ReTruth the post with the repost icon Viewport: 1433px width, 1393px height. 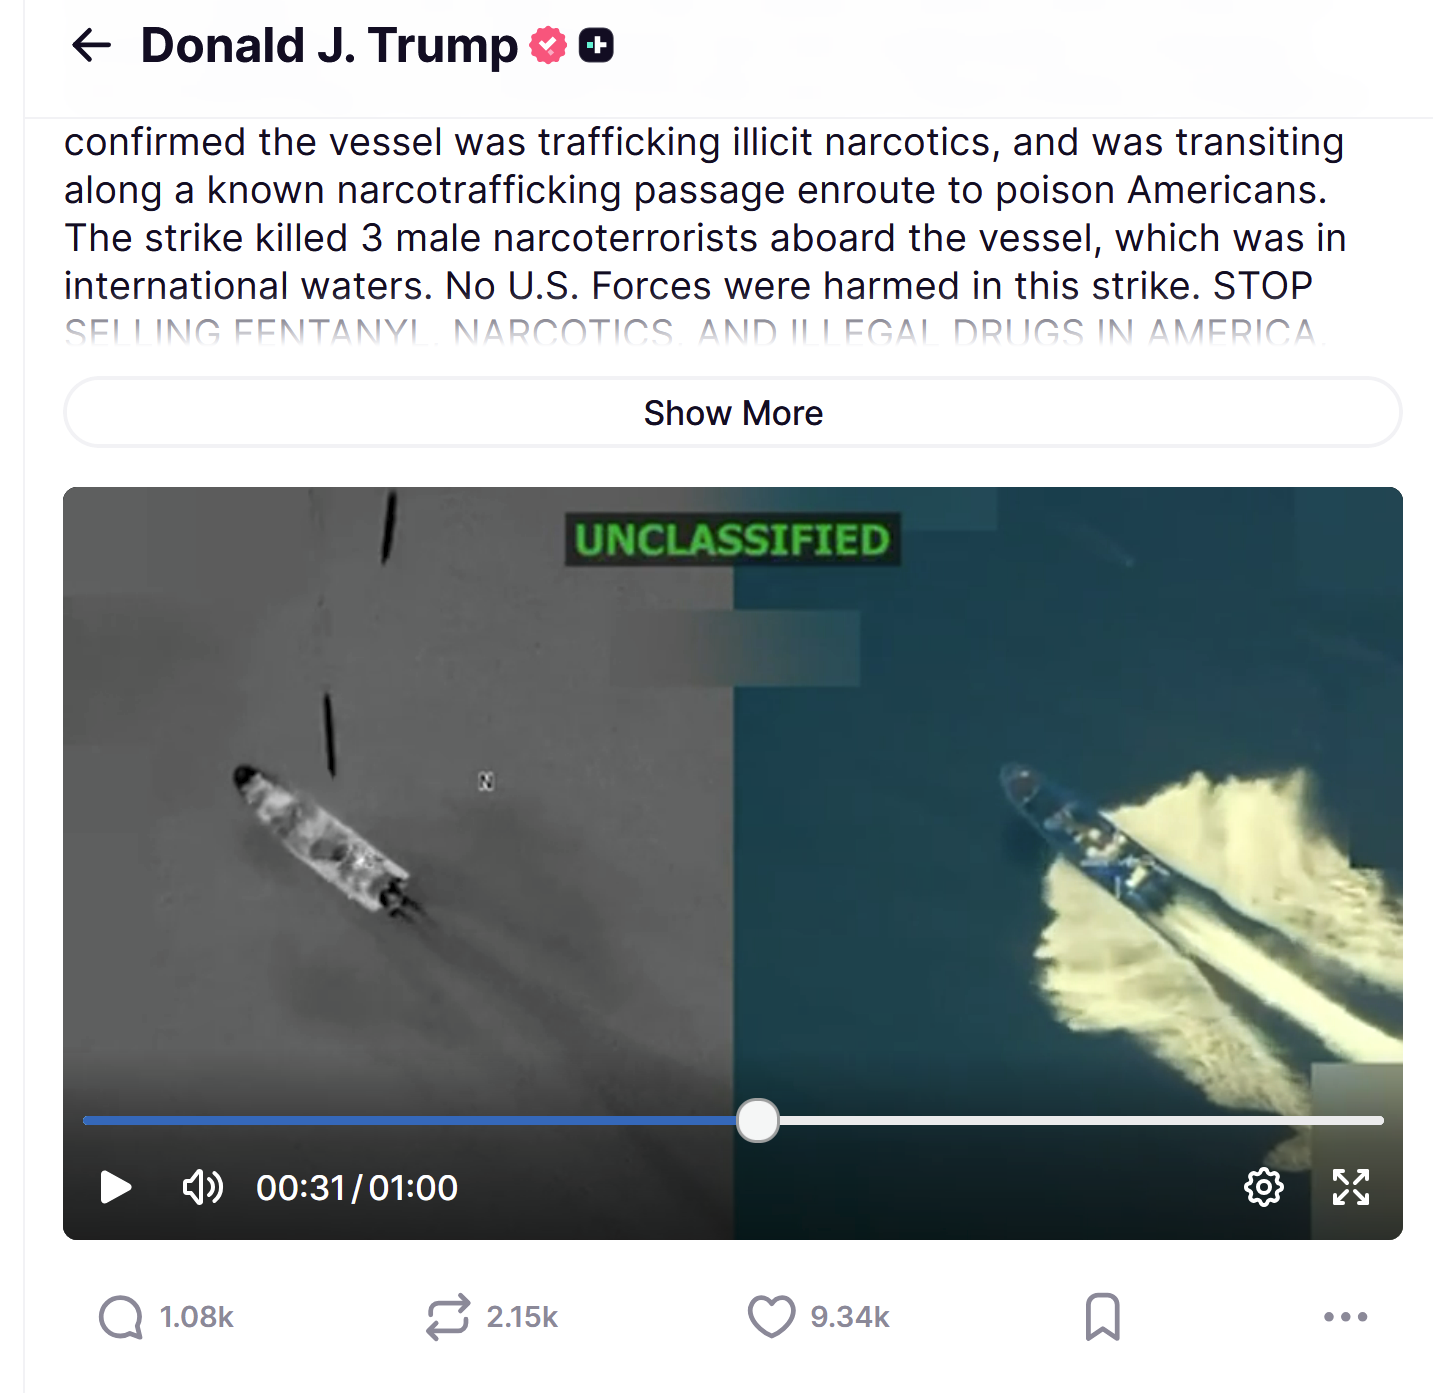point(447,1317)
